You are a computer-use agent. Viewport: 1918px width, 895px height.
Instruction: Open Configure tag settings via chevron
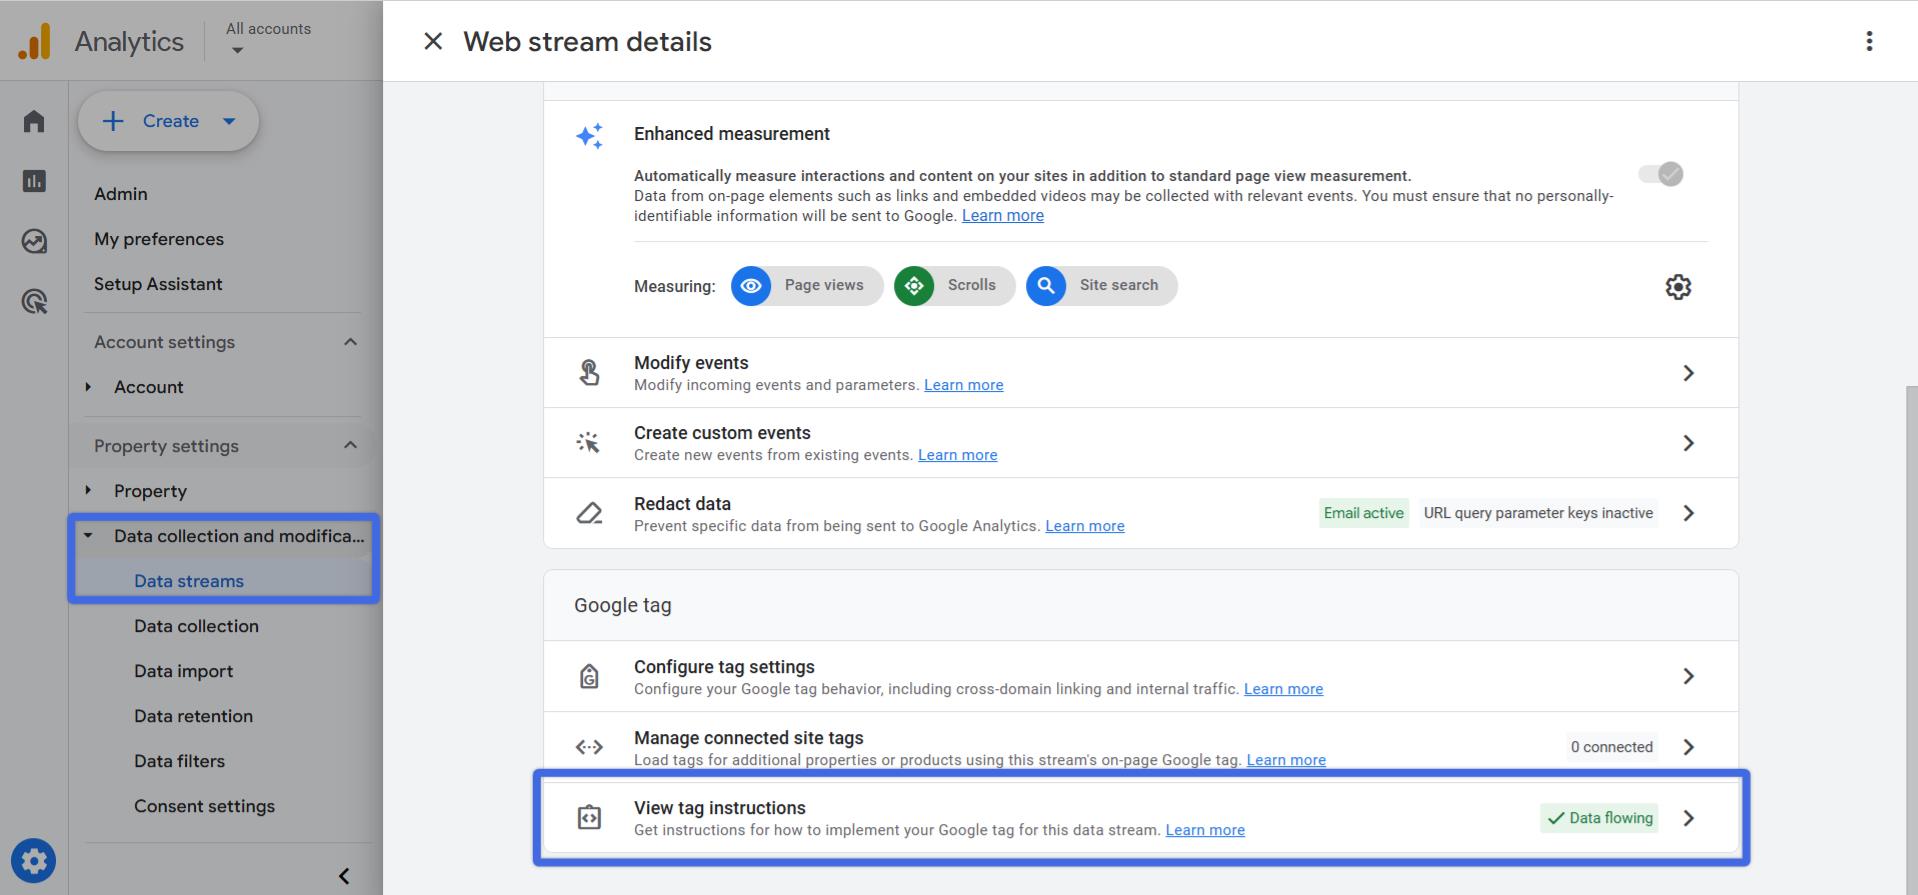pos(1689,677)
